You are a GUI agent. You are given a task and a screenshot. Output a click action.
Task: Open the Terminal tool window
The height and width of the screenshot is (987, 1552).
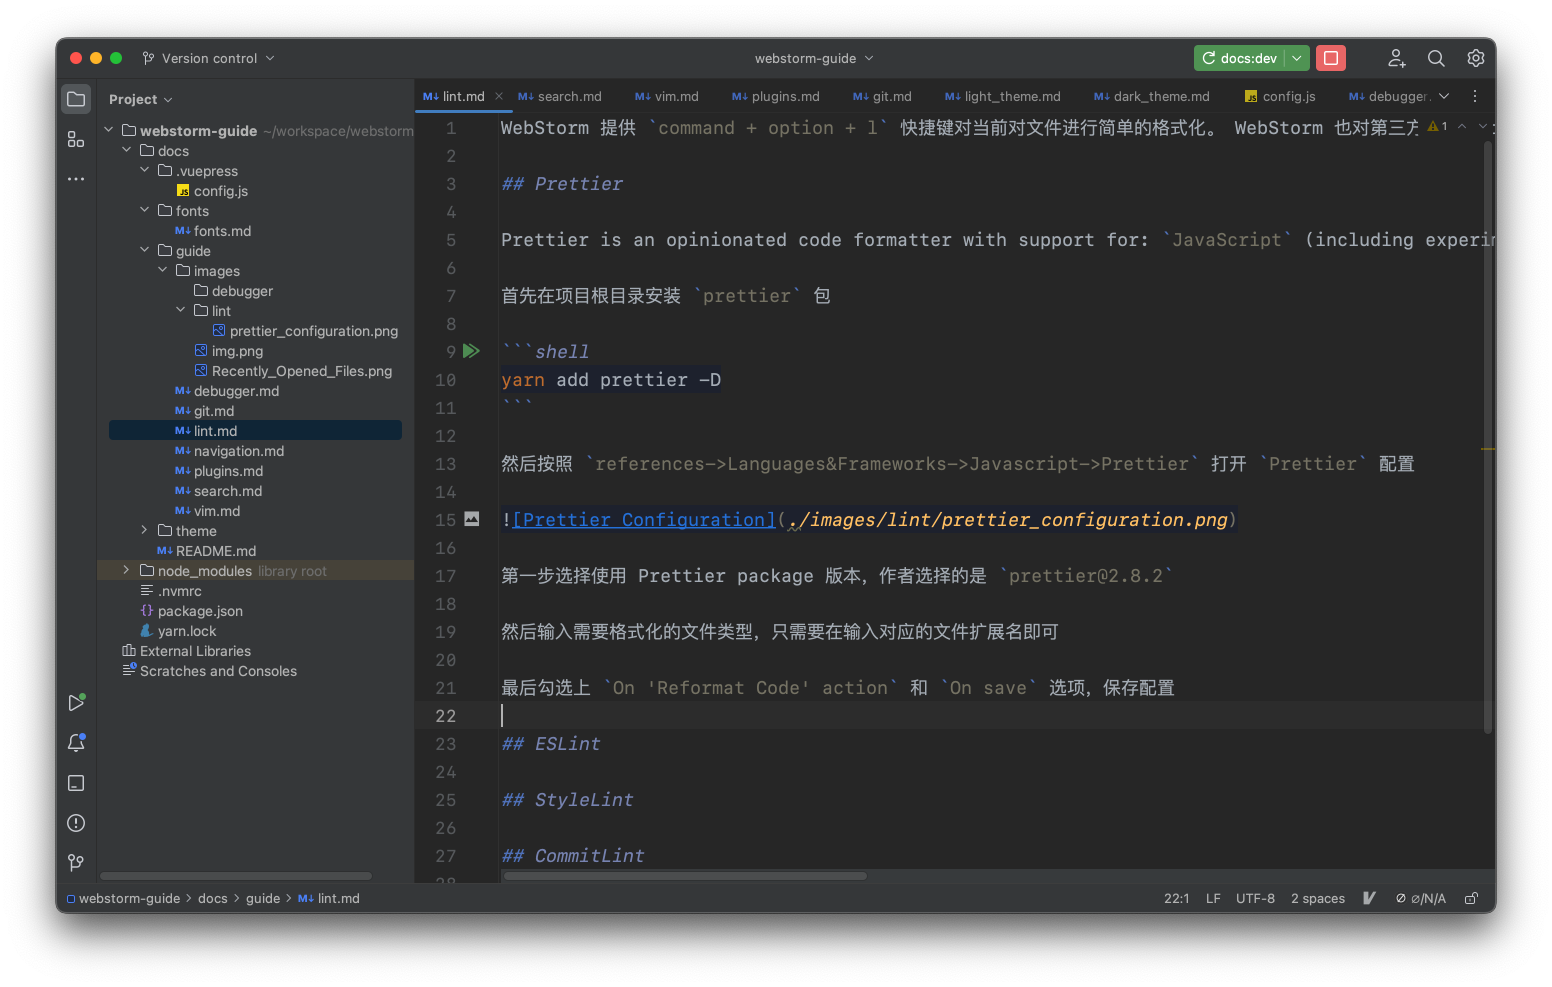point(76,783)
